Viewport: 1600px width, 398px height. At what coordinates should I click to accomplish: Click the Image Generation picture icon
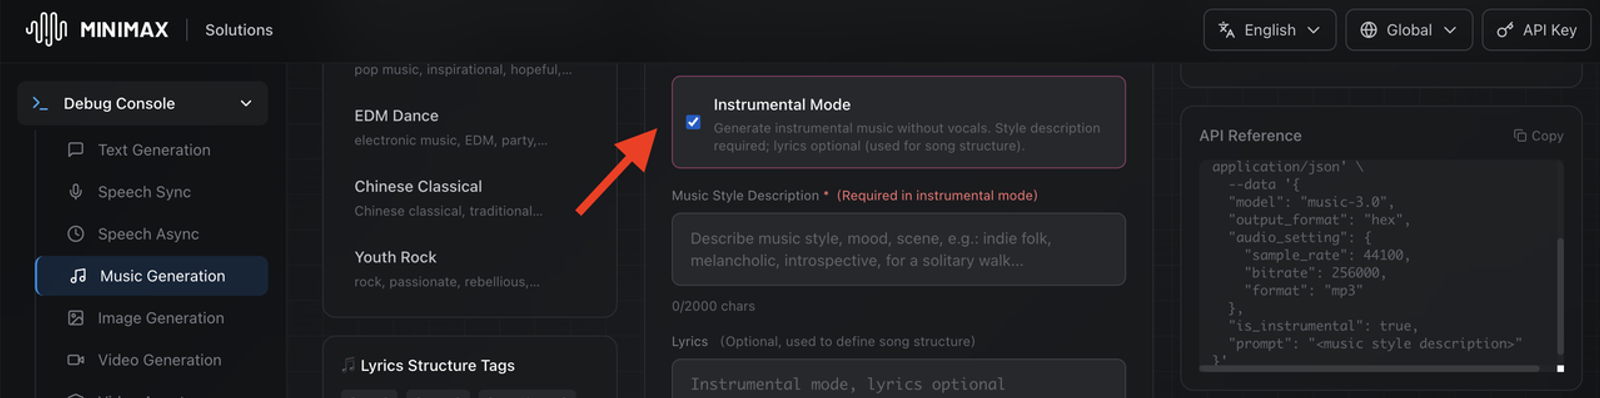pyautogui.click(x=75, y=318)
